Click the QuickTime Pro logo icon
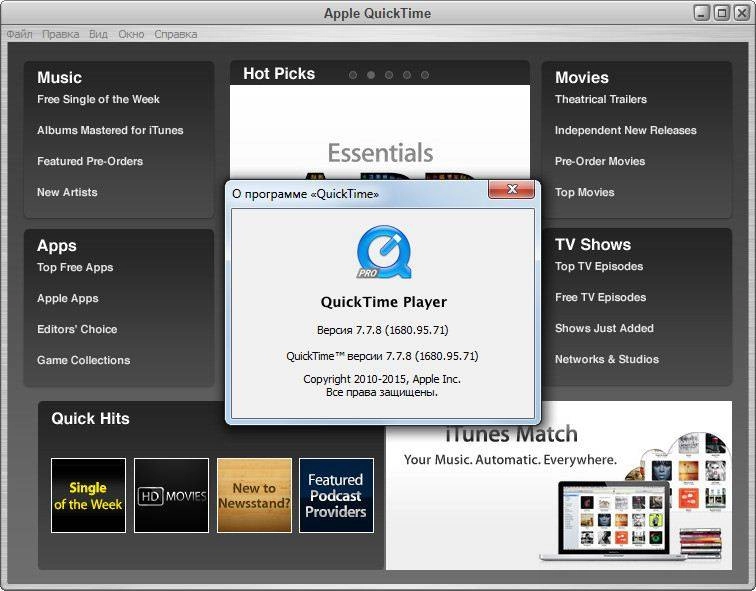The image size is (756, 591). pos(384,252)
